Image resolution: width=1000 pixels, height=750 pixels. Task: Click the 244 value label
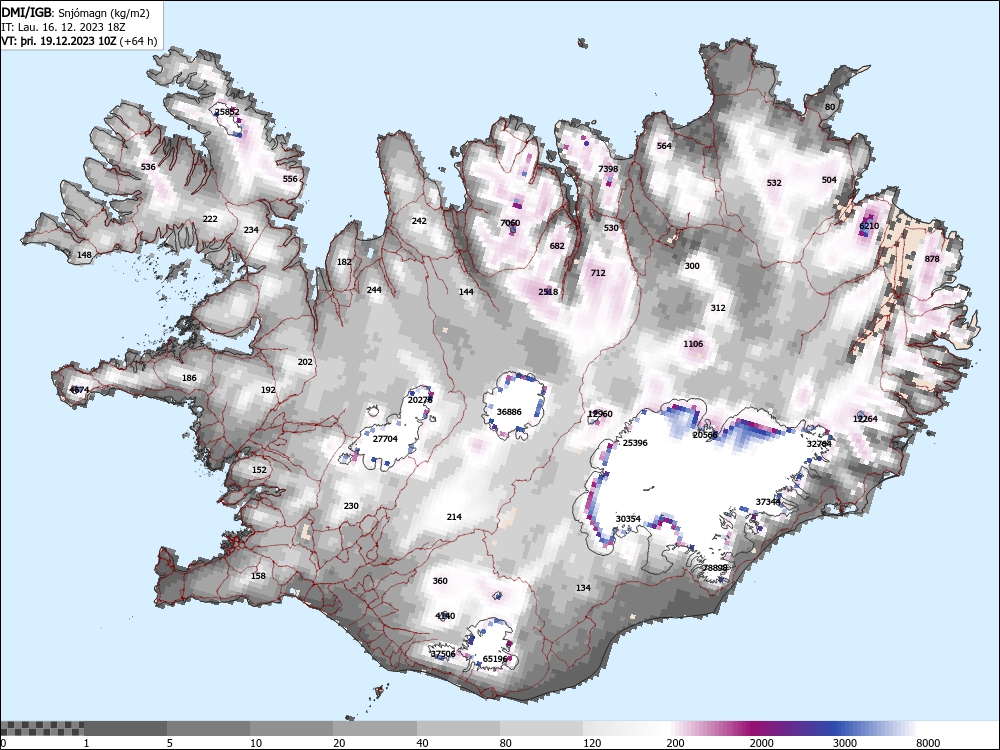point(374,290)
